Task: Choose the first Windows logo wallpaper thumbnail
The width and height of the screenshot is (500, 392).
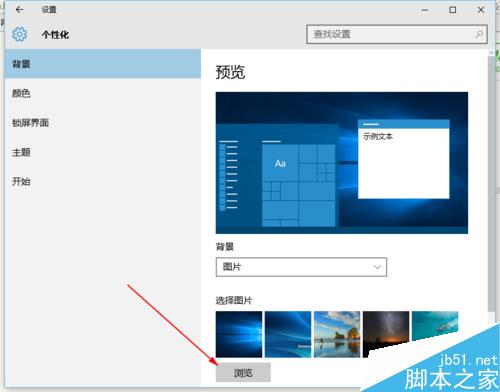Action: (239, 334)
